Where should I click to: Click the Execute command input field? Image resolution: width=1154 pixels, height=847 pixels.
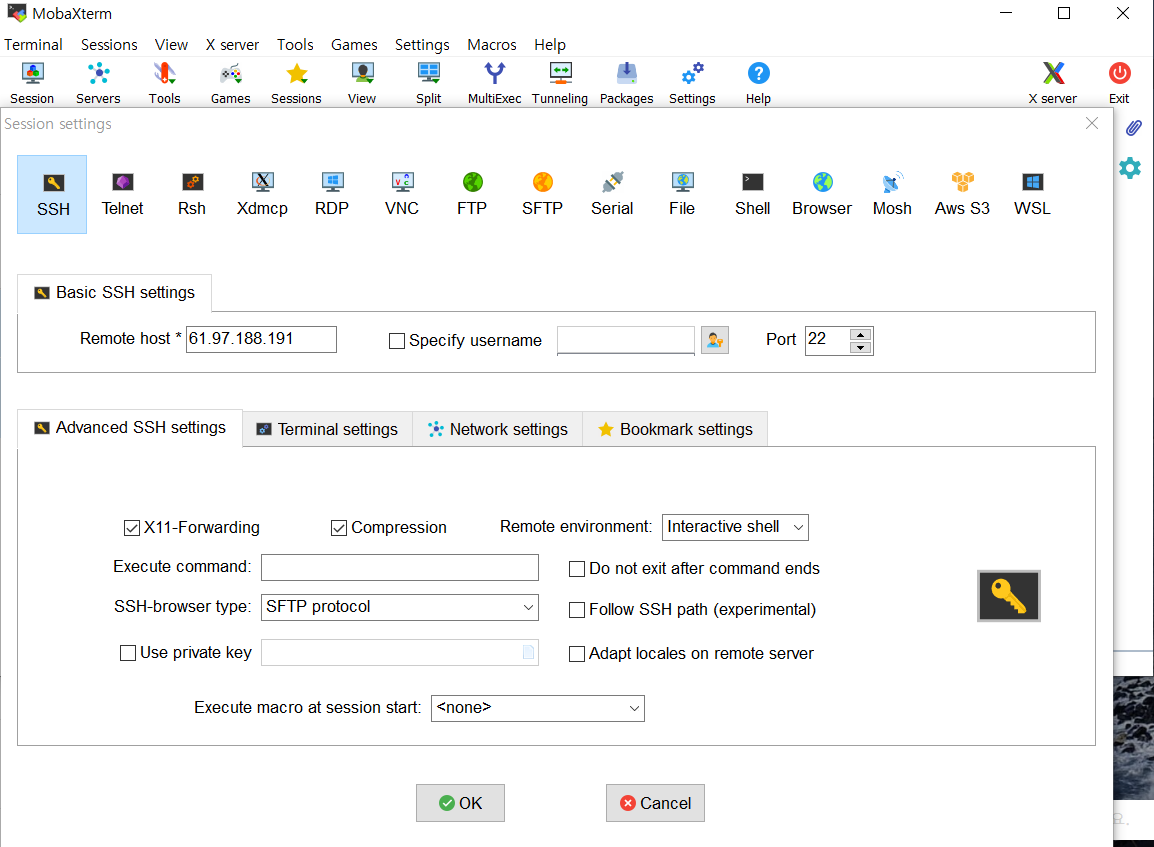(x=400, y=567)
